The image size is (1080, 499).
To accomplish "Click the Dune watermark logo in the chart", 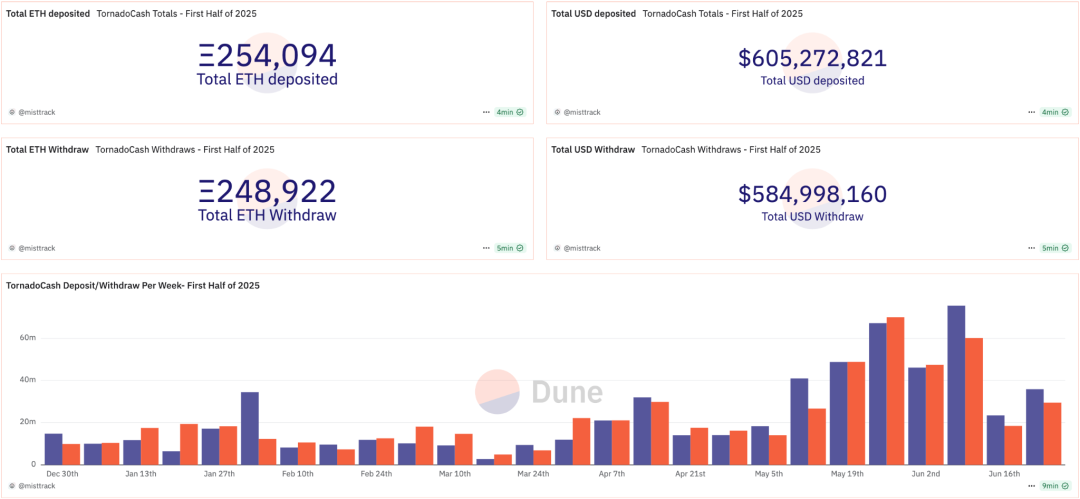I will (540, 392).
